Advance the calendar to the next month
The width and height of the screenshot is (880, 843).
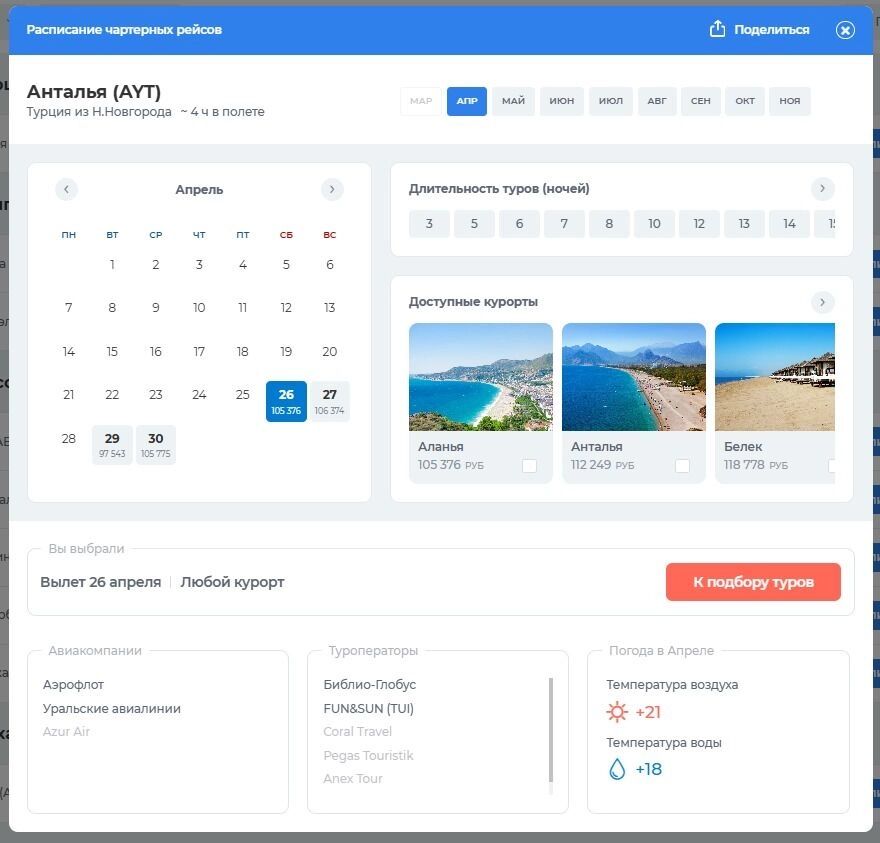coord(332,189)
